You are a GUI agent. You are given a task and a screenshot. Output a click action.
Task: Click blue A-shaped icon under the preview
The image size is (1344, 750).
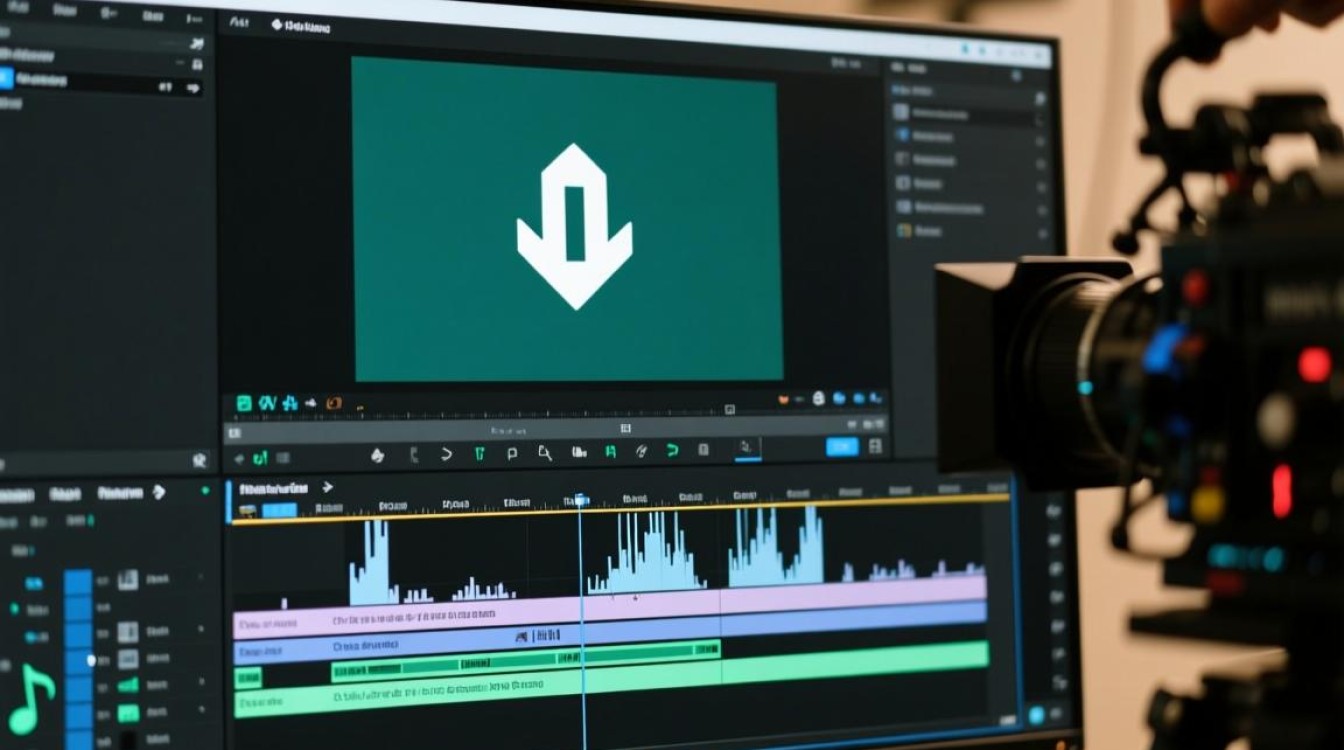pos(290,404)
